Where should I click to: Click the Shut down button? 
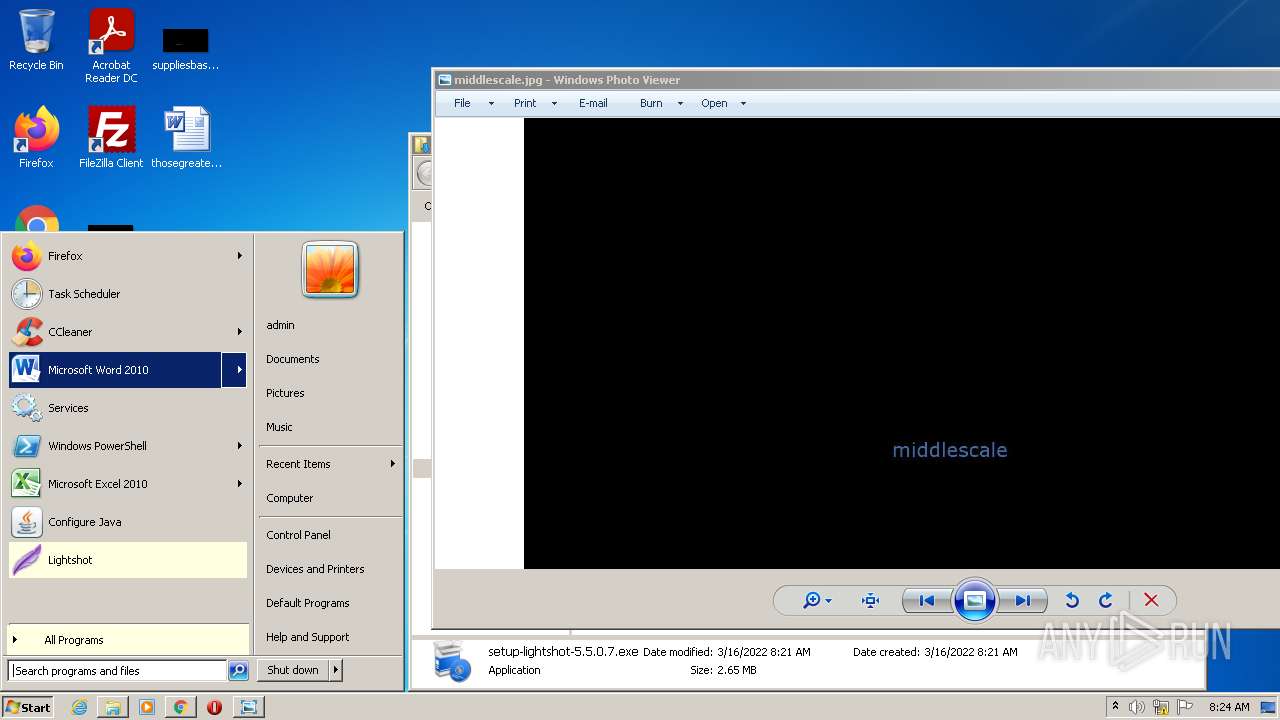point(293,670)
